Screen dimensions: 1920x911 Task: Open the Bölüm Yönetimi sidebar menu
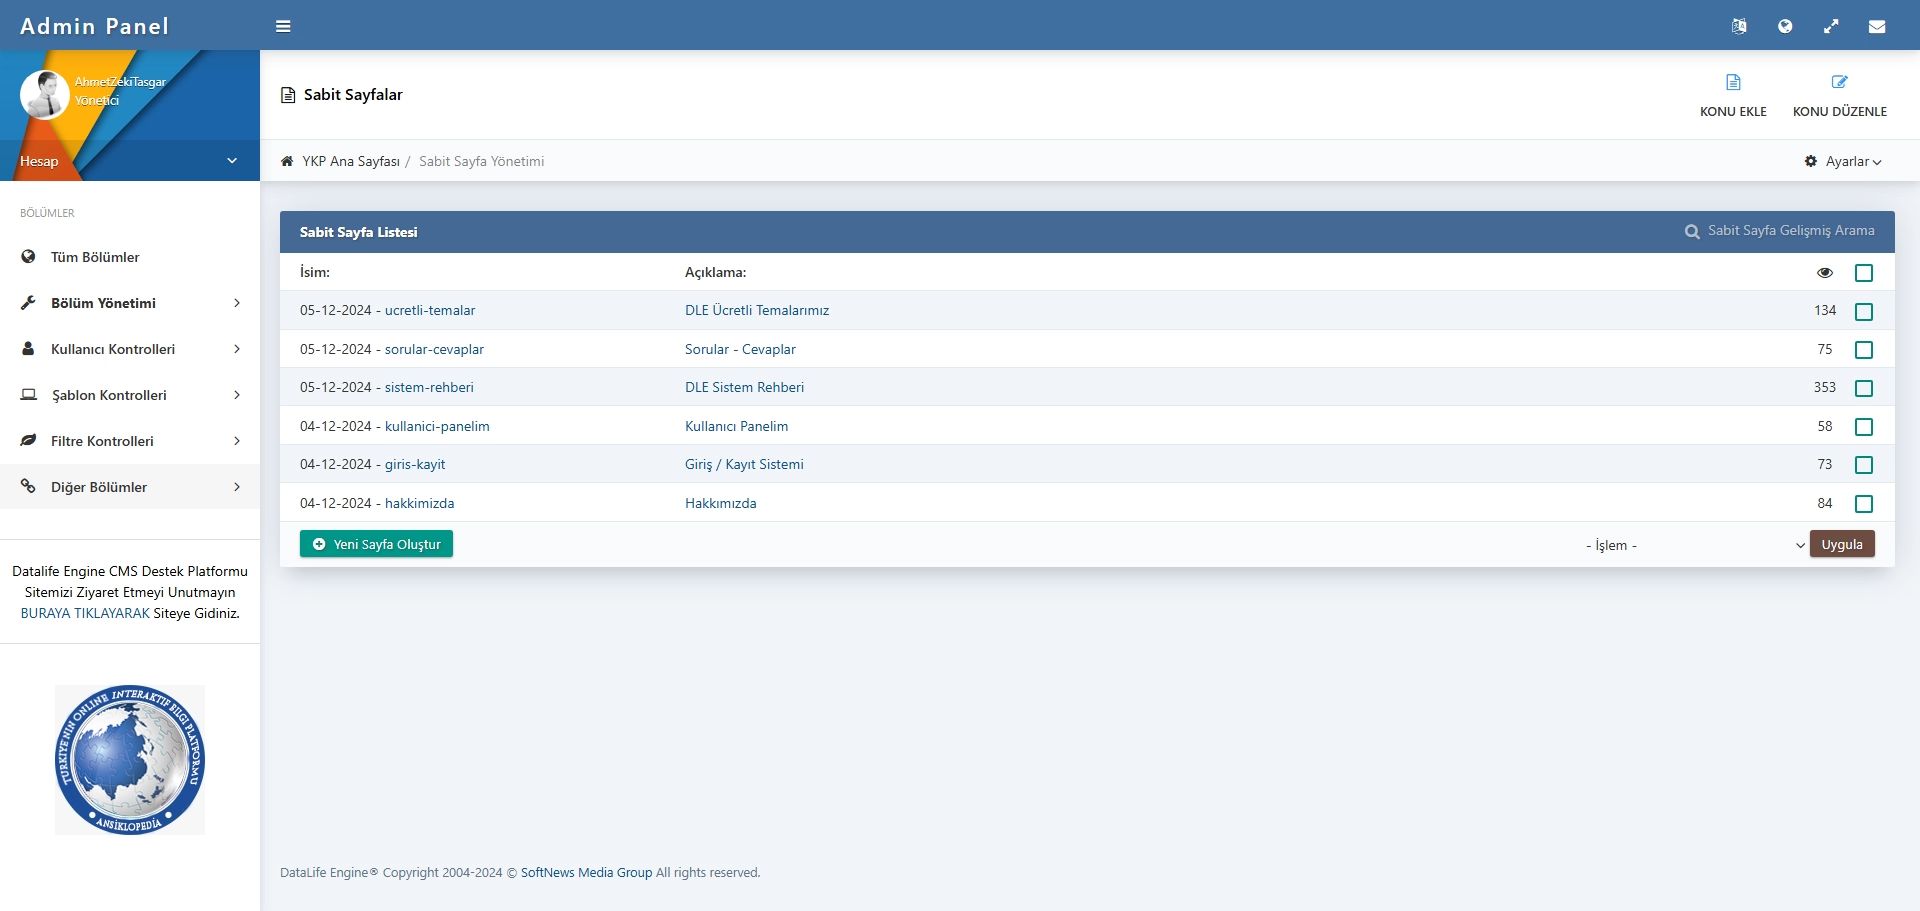pos(130,303)
